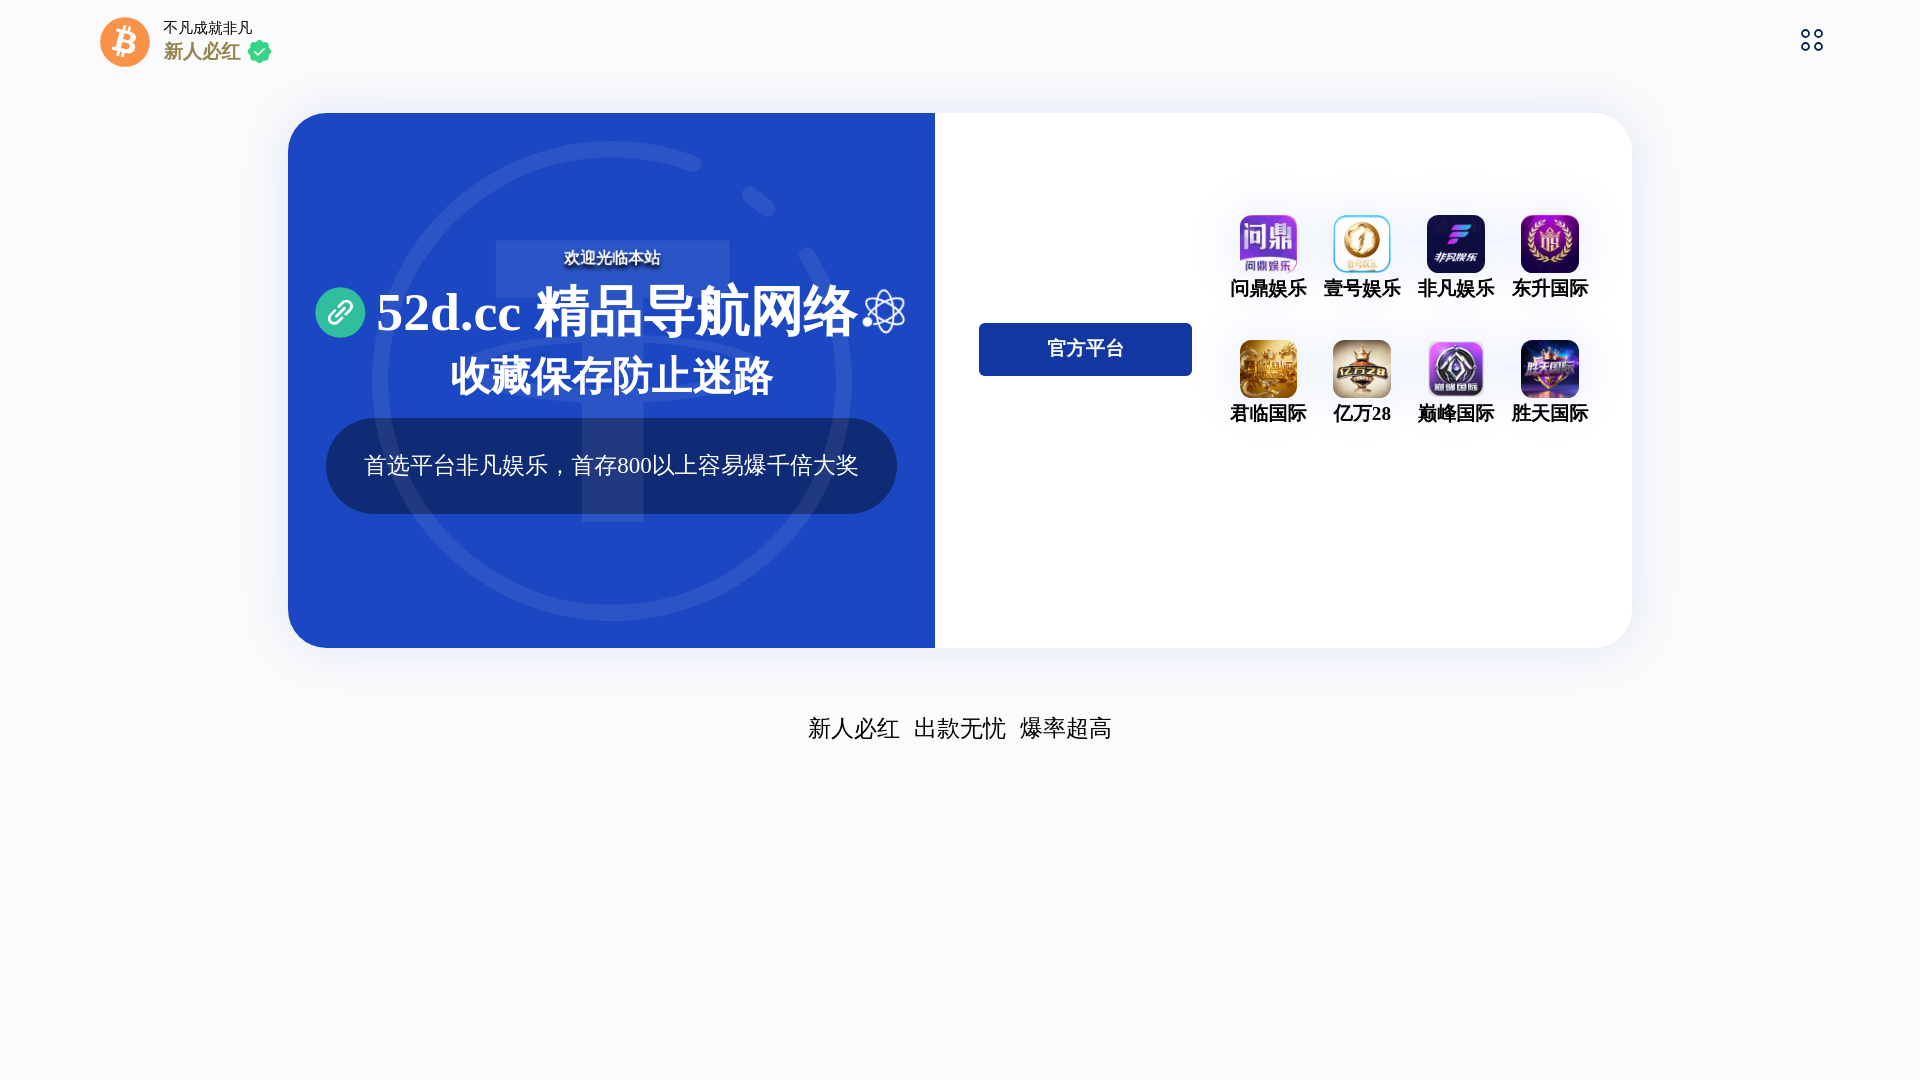Click the green verified checkmark badge
The image size is (1920, 1080).
pyautogui.click(x=259, y=52)
